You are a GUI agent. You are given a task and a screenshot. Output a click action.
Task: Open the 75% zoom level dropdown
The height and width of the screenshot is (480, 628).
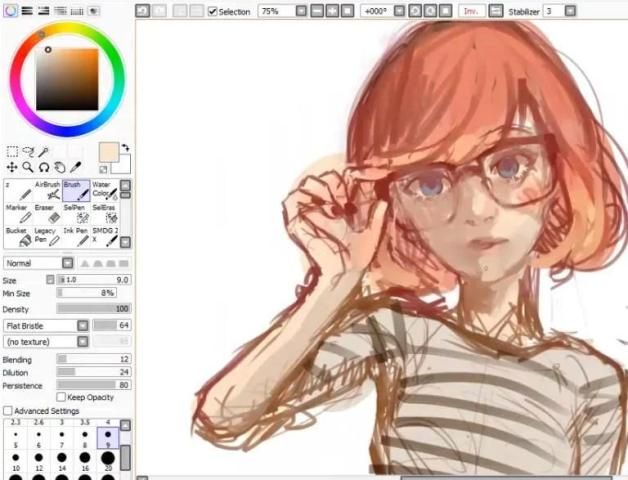(x=301, y=11)
